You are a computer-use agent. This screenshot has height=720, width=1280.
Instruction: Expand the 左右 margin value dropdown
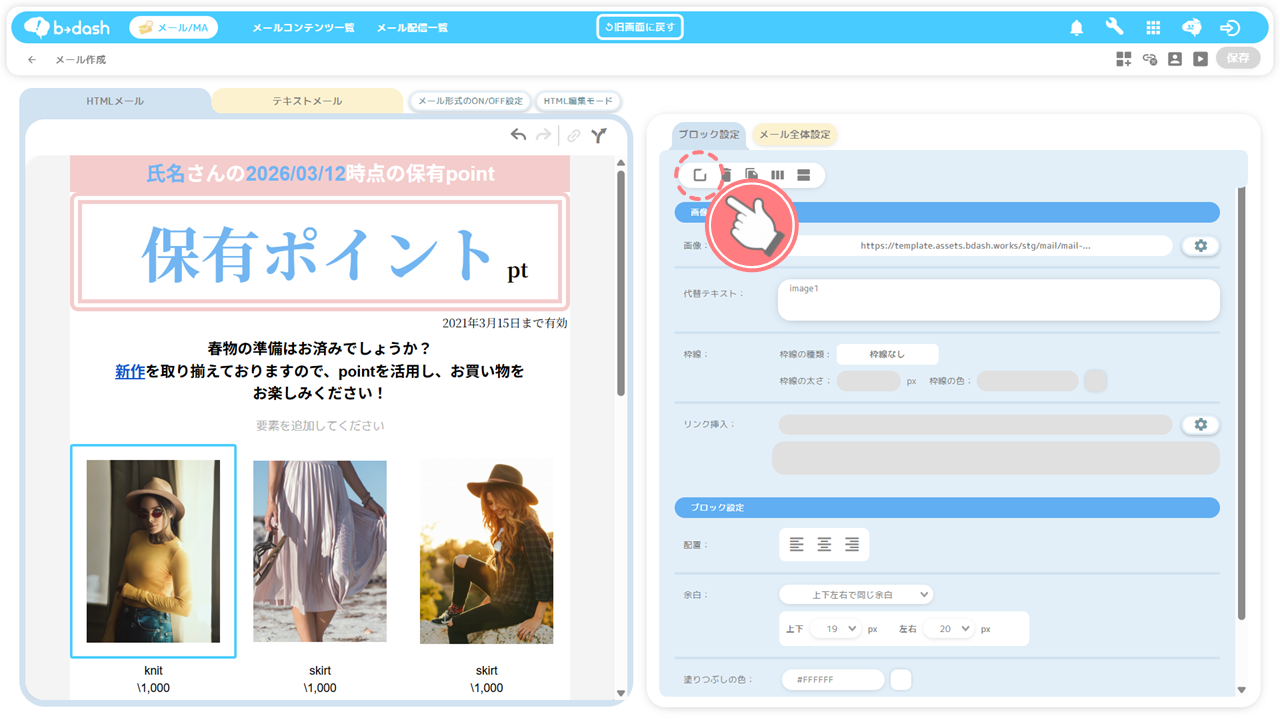click(x=948, y=629)
